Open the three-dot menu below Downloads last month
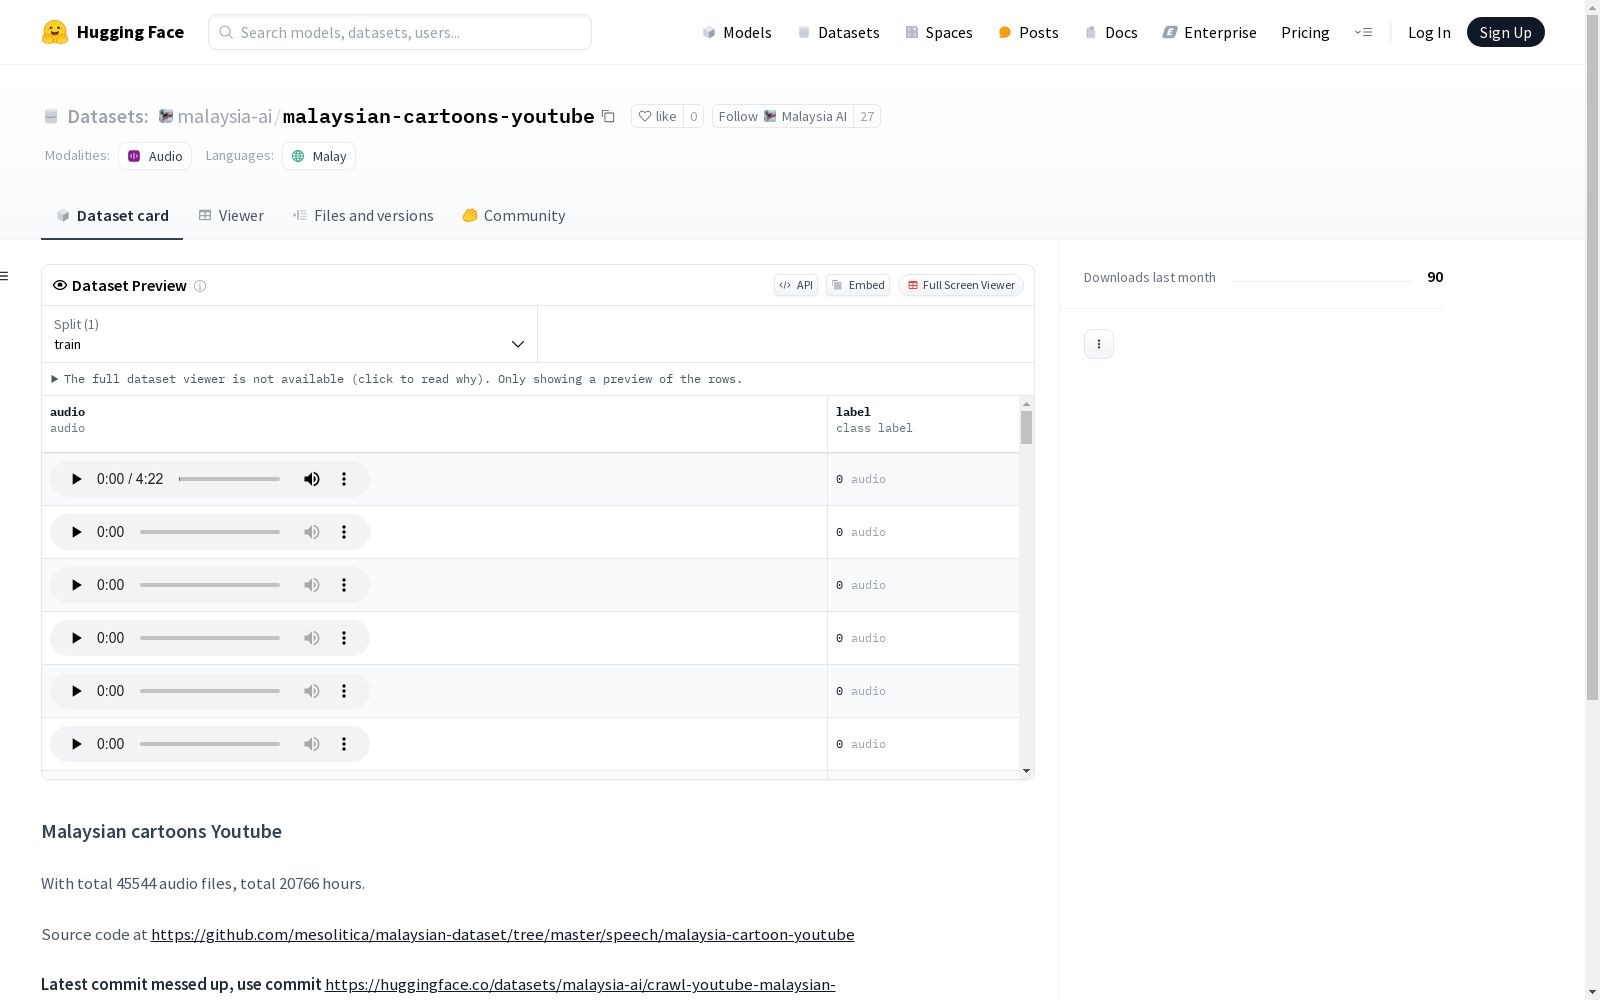This screenshot has width=1600, height=1000. click(x=1099, y=344)
